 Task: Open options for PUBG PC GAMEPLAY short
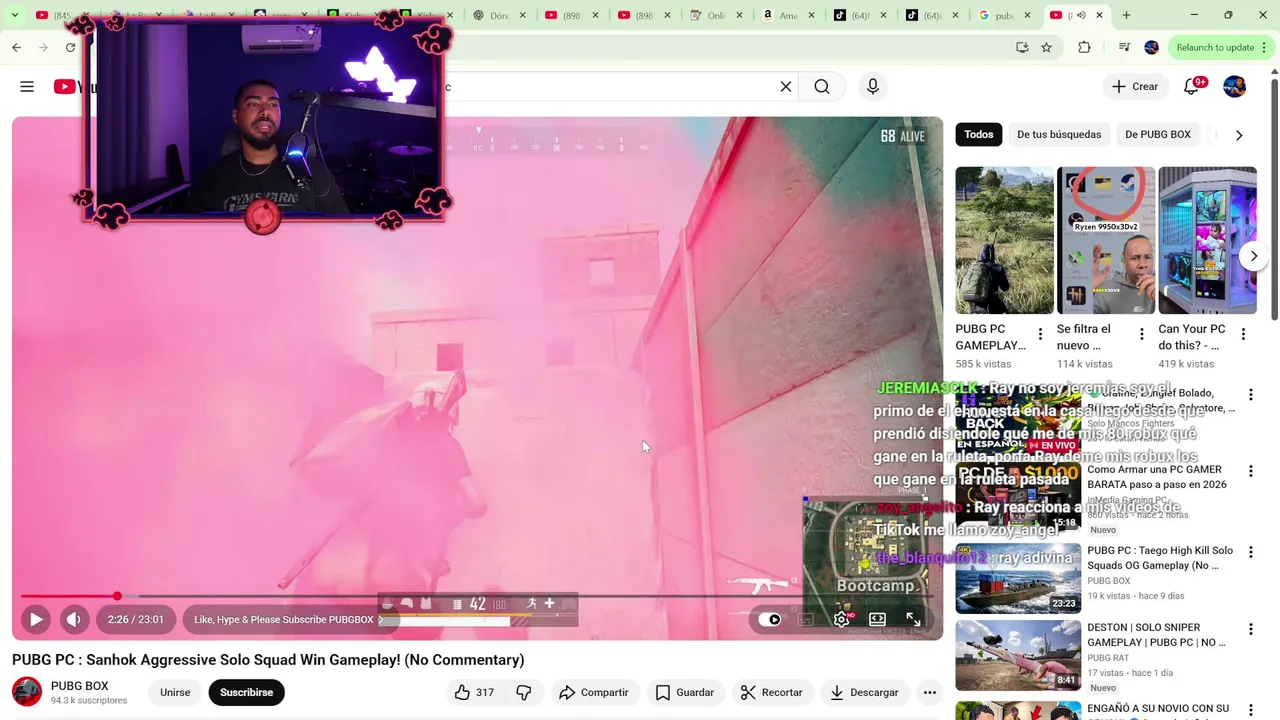pyautogui.click(x=1040, y=334)
